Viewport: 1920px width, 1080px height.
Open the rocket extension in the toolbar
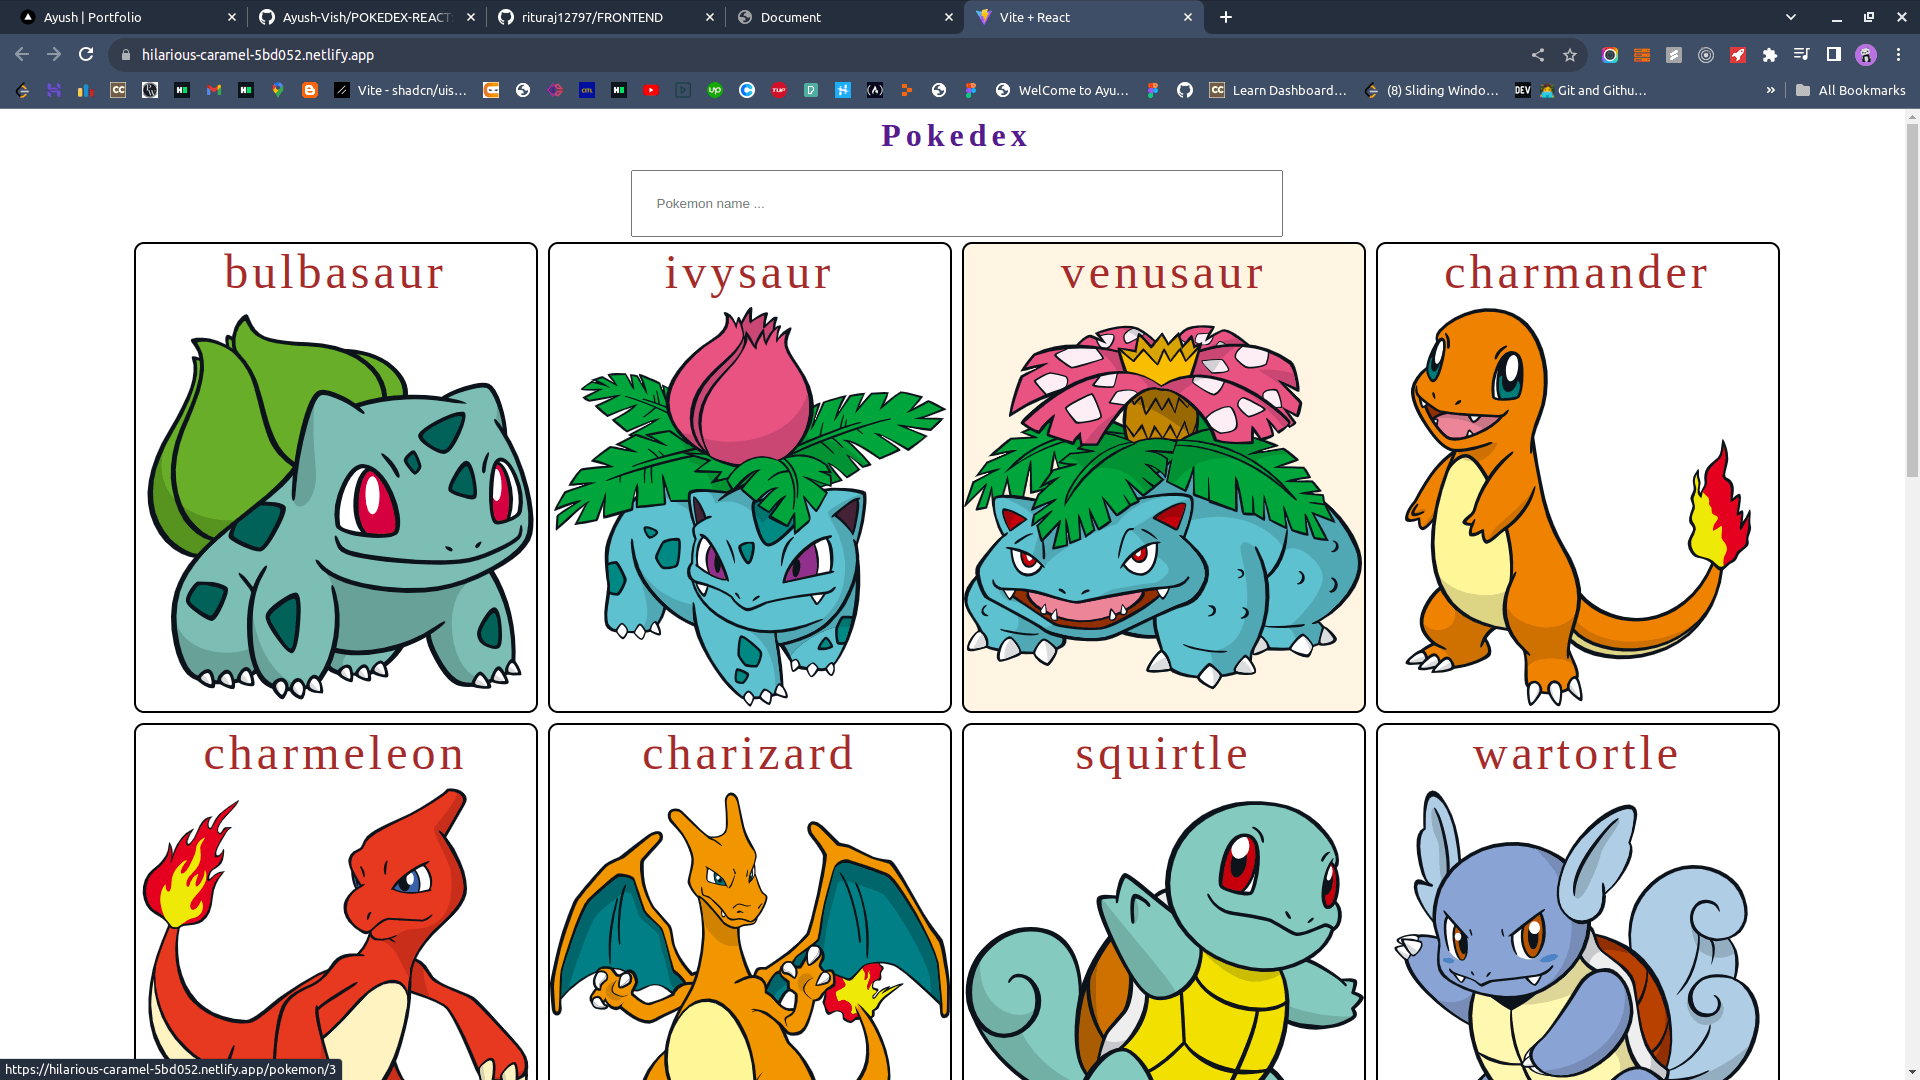click(x=1738, y=55)
